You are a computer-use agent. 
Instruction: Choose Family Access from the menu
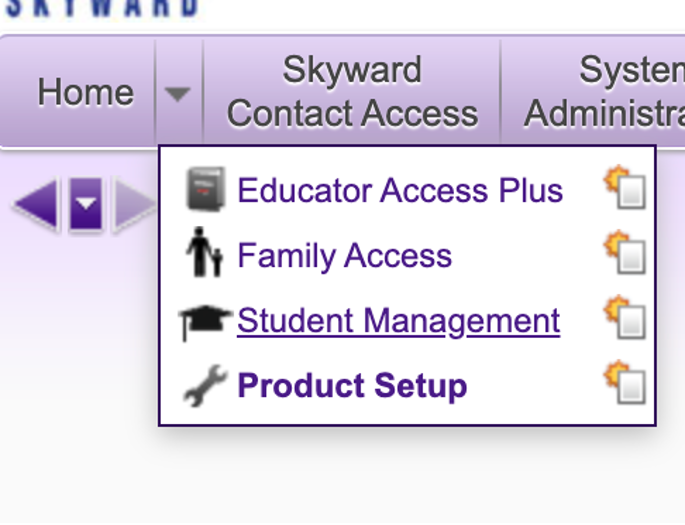coord(344,256)
